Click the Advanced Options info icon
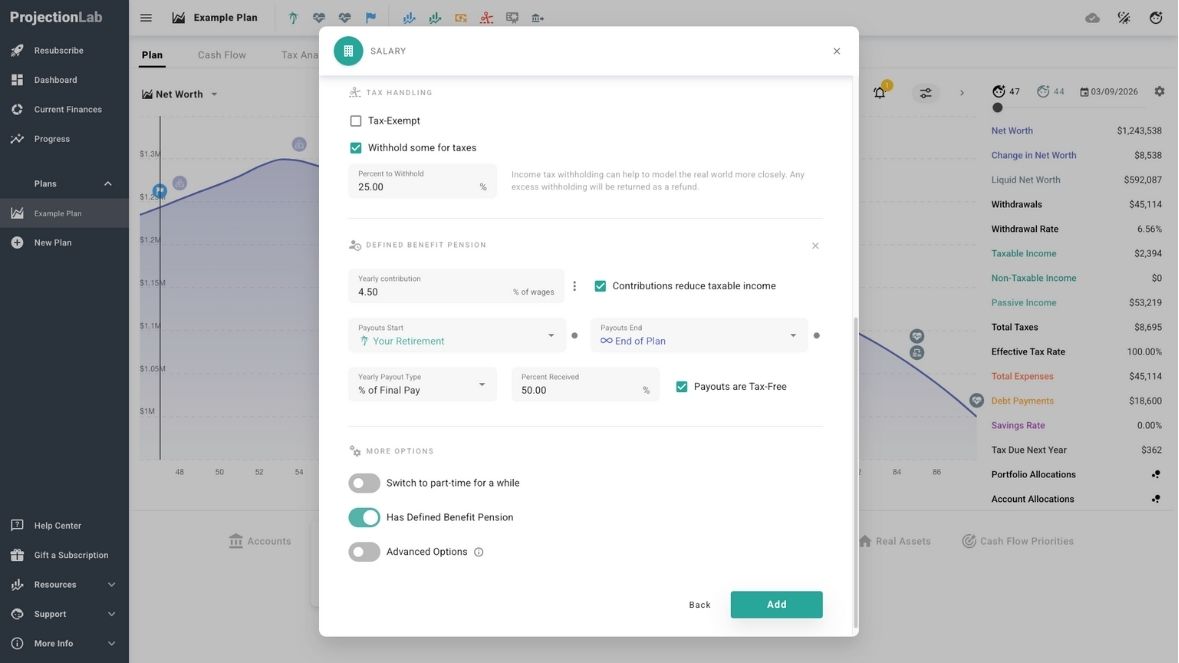Image resolution: width=1179 pixels, height=663 pixels. [x=478, y=552]
